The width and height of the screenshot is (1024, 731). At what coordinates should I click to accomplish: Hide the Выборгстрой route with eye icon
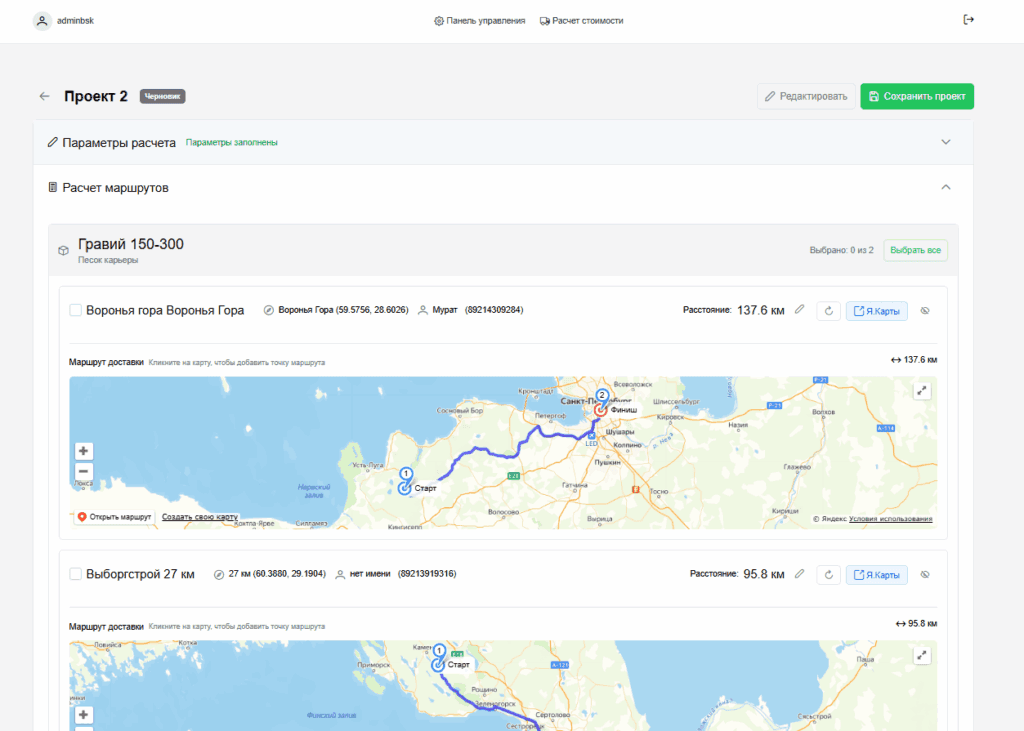[925, 575]
